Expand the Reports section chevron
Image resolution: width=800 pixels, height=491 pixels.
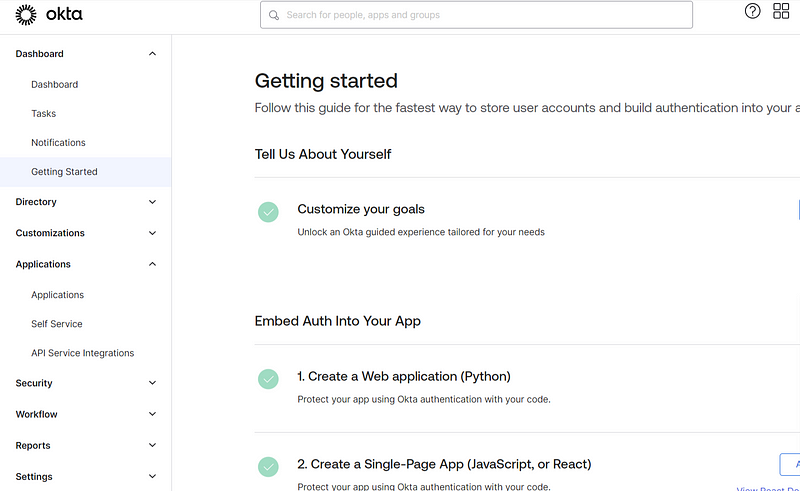[x=152, y=445]
